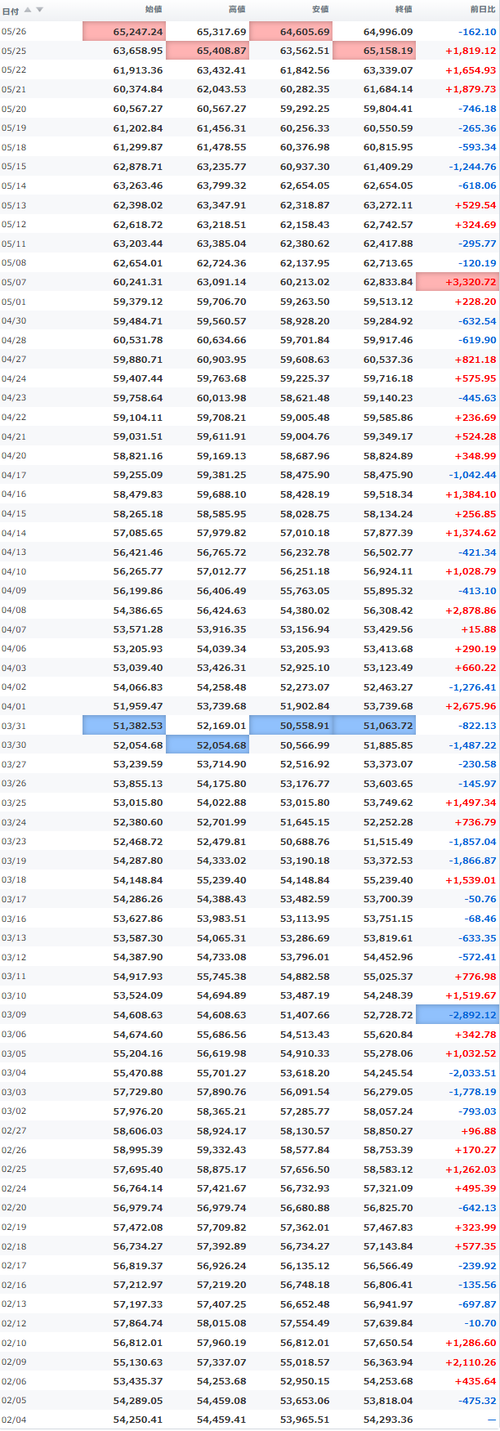
Task: Click the date cell 02/27
Action: click(x=14, y=1129)
